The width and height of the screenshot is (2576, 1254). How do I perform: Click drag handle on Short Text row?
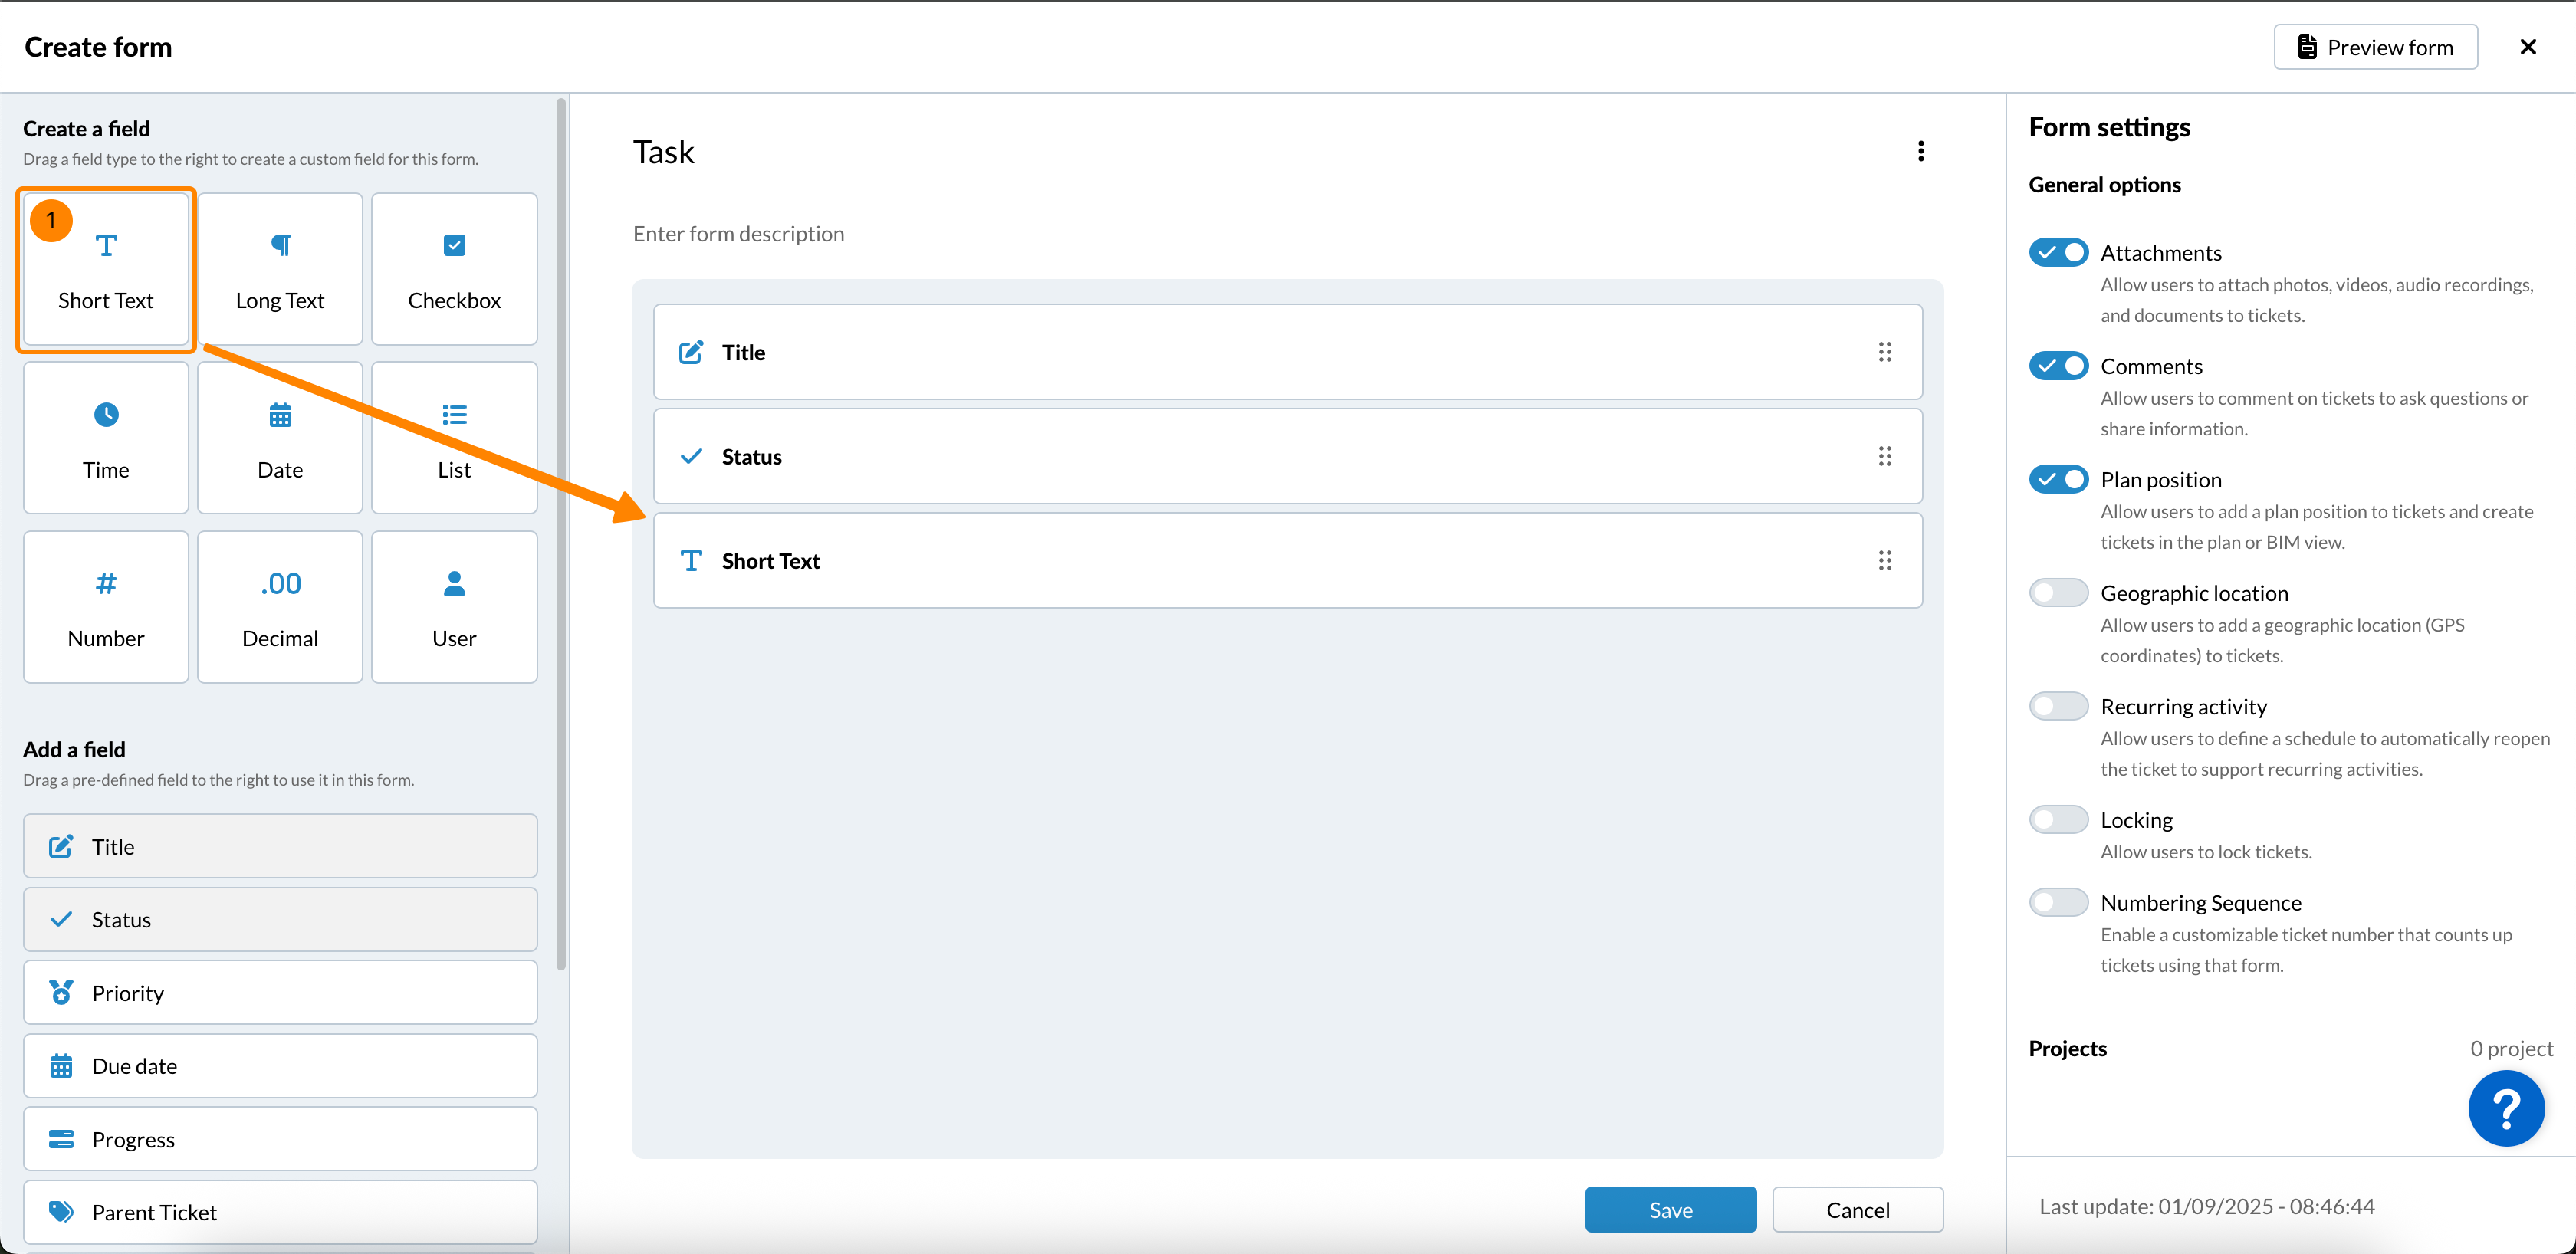(1884, 561)
